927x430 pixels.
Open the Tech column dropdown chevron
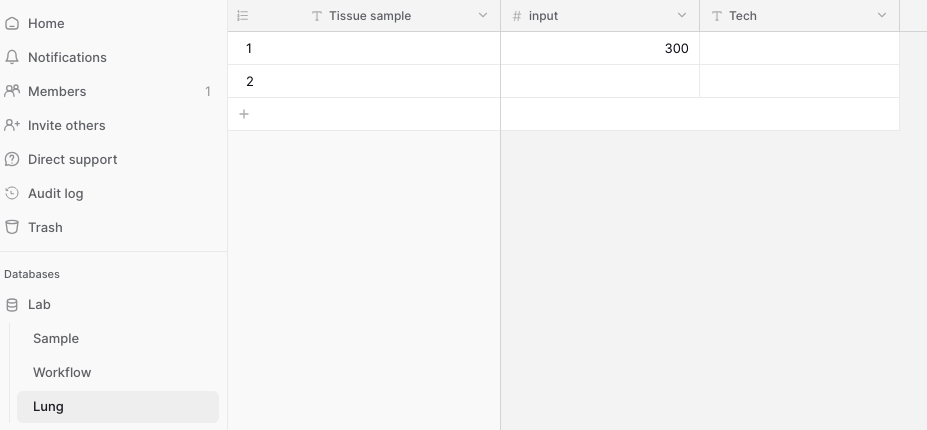pos(881,15)
